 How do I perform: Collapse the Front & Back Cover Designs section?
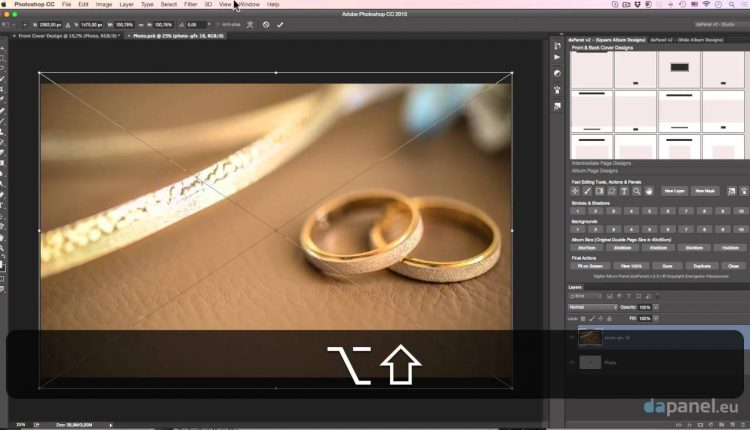pos(602,48)
